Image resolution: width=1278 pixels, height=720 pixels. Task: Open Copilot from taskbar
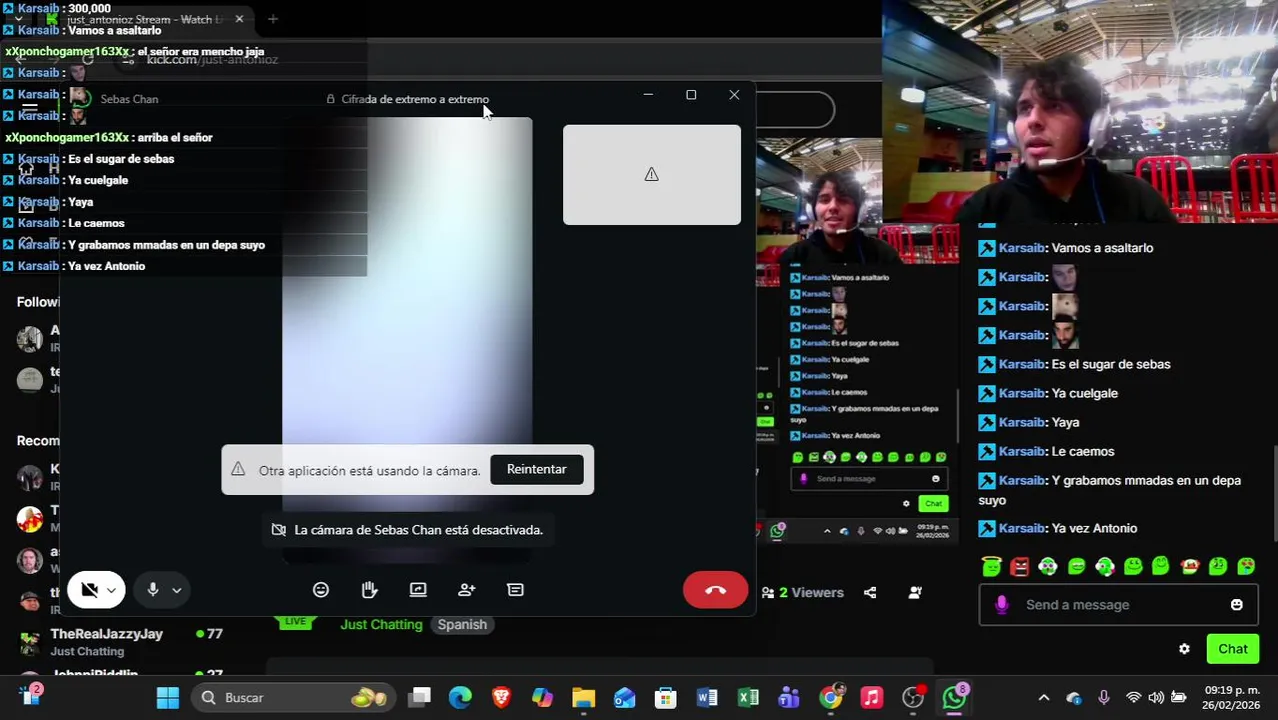[542, 698]
